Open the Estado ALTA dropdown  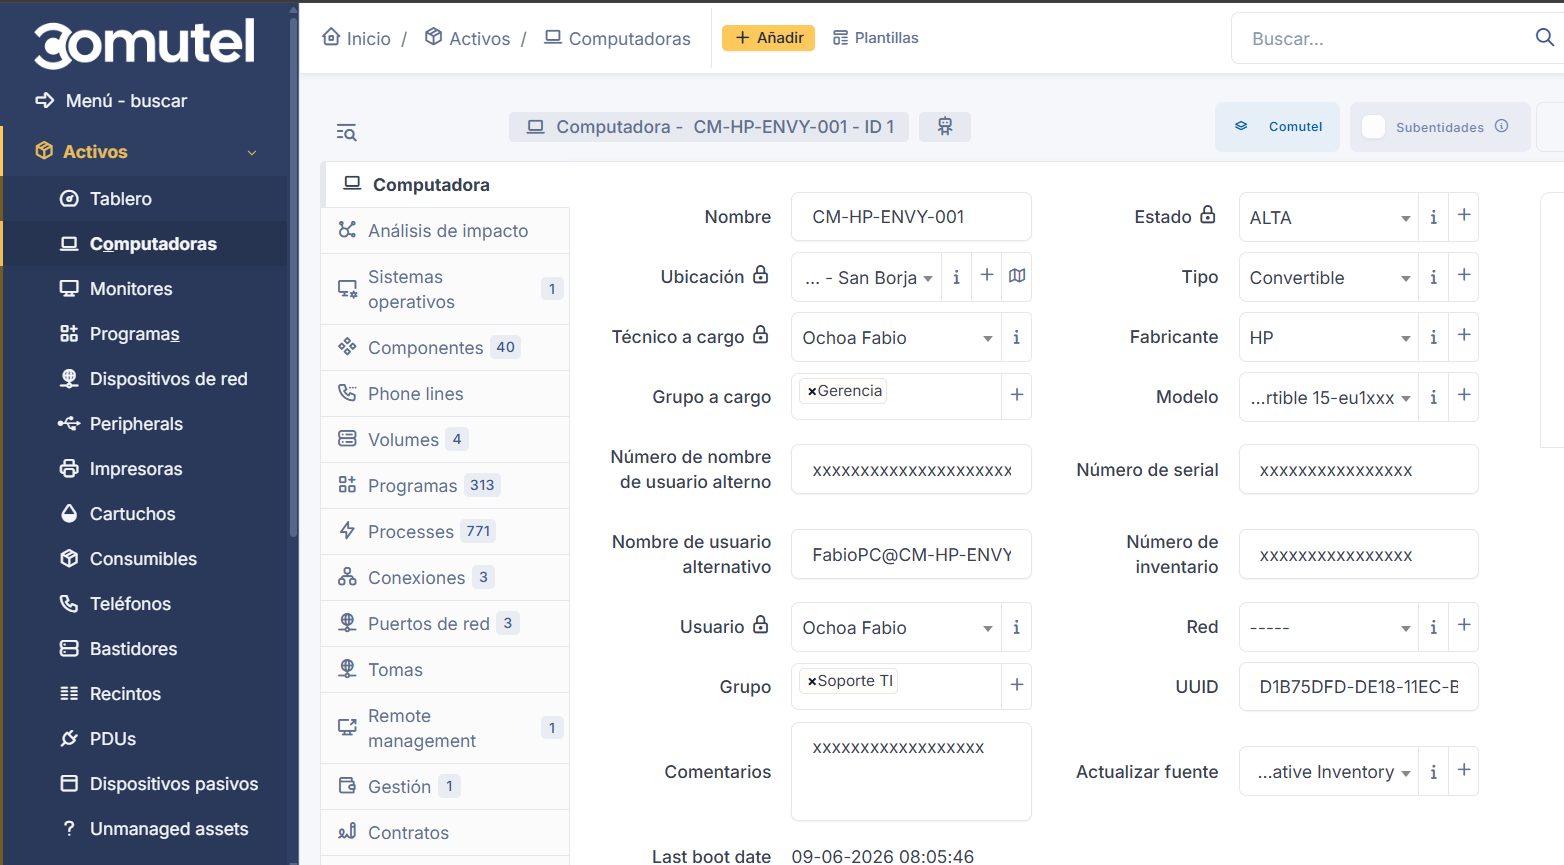coord(1328,217)
